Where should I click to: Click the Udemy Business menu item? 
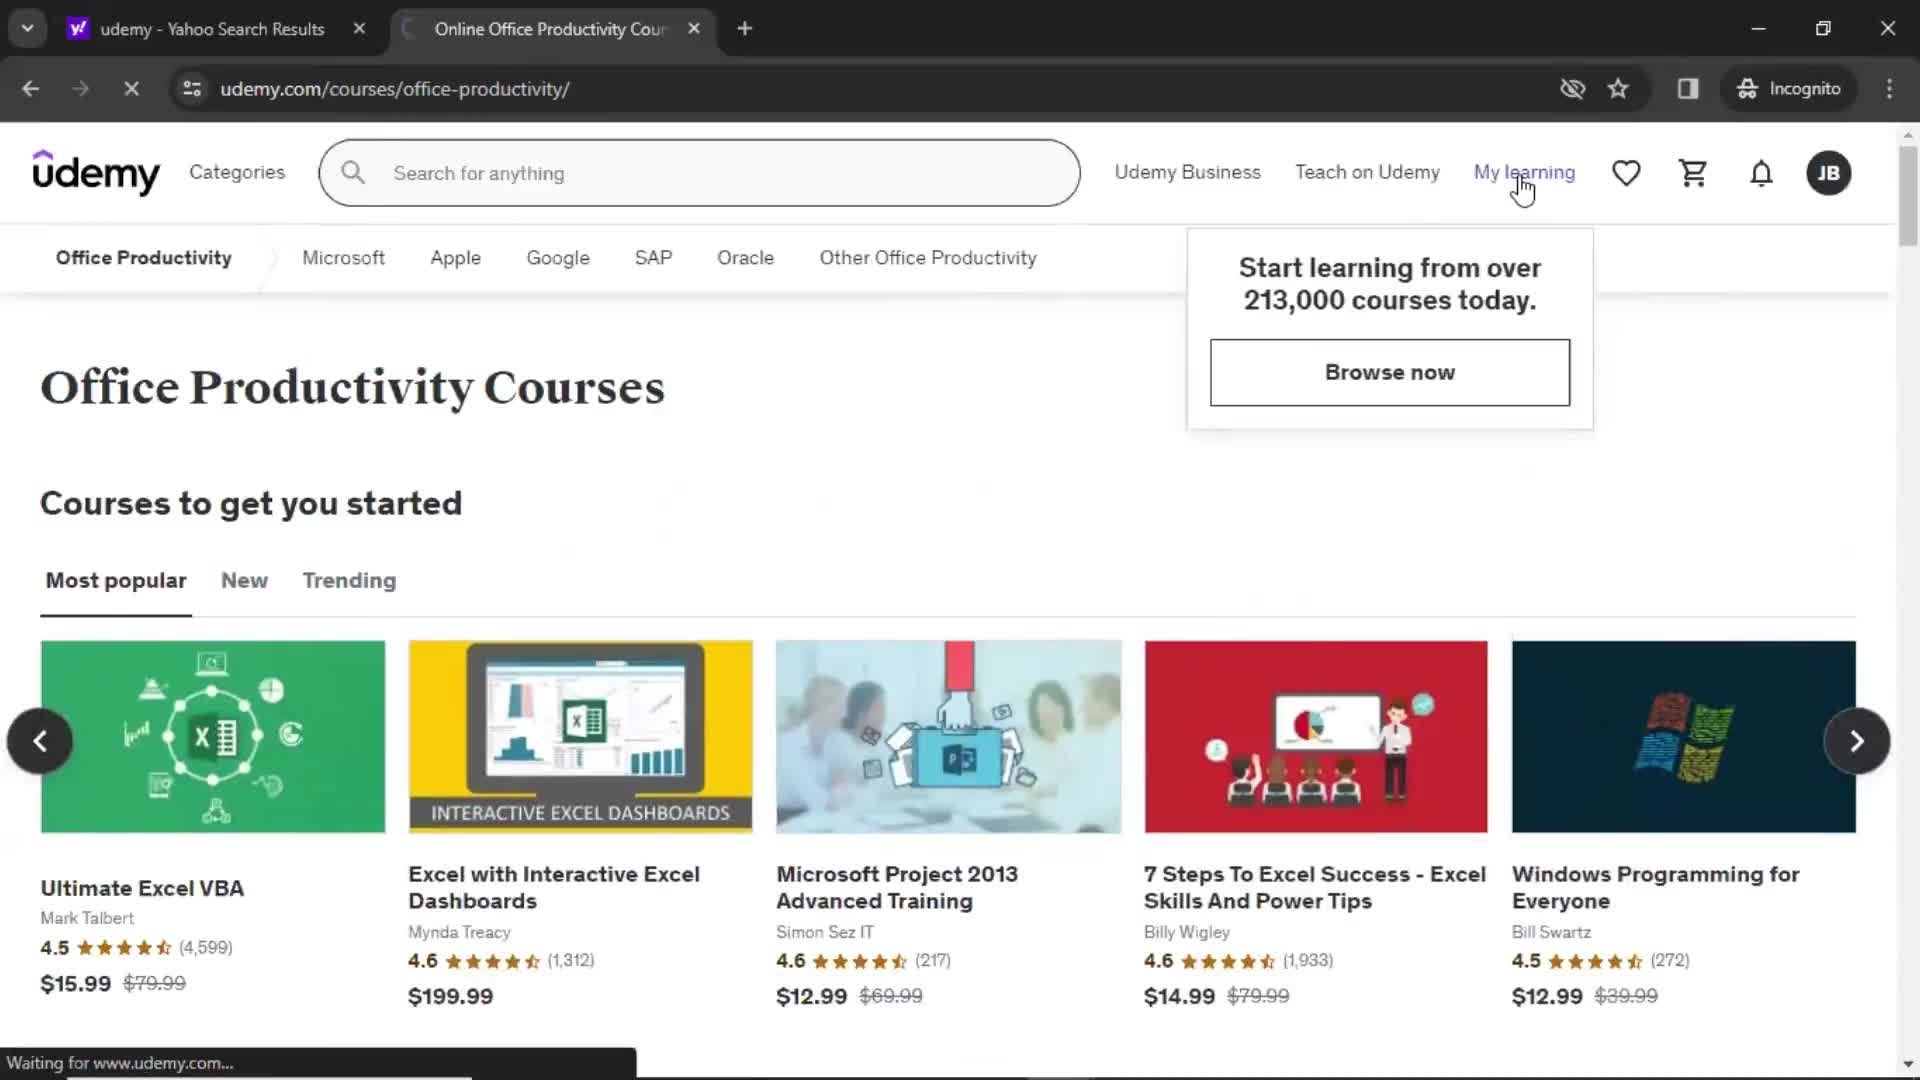click(x=1187, y=171)
